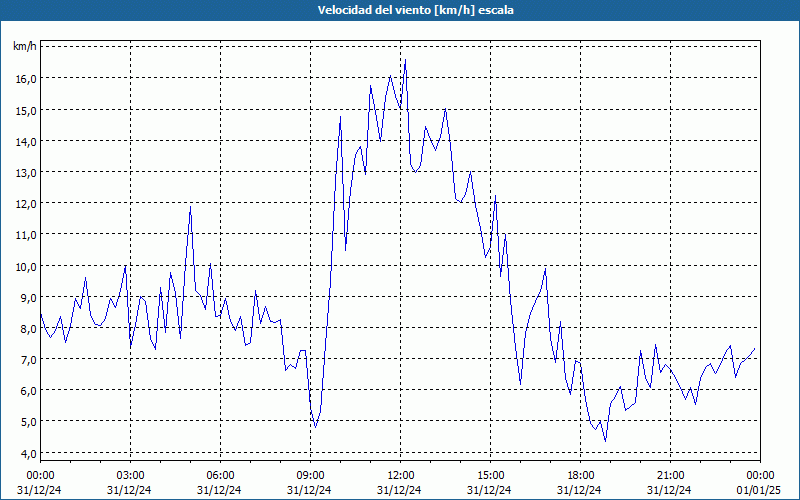The height and width of the screenshot is (500, 800).
Task: Click the 06:00 time label on the x-axis
Action: (220, 476)
